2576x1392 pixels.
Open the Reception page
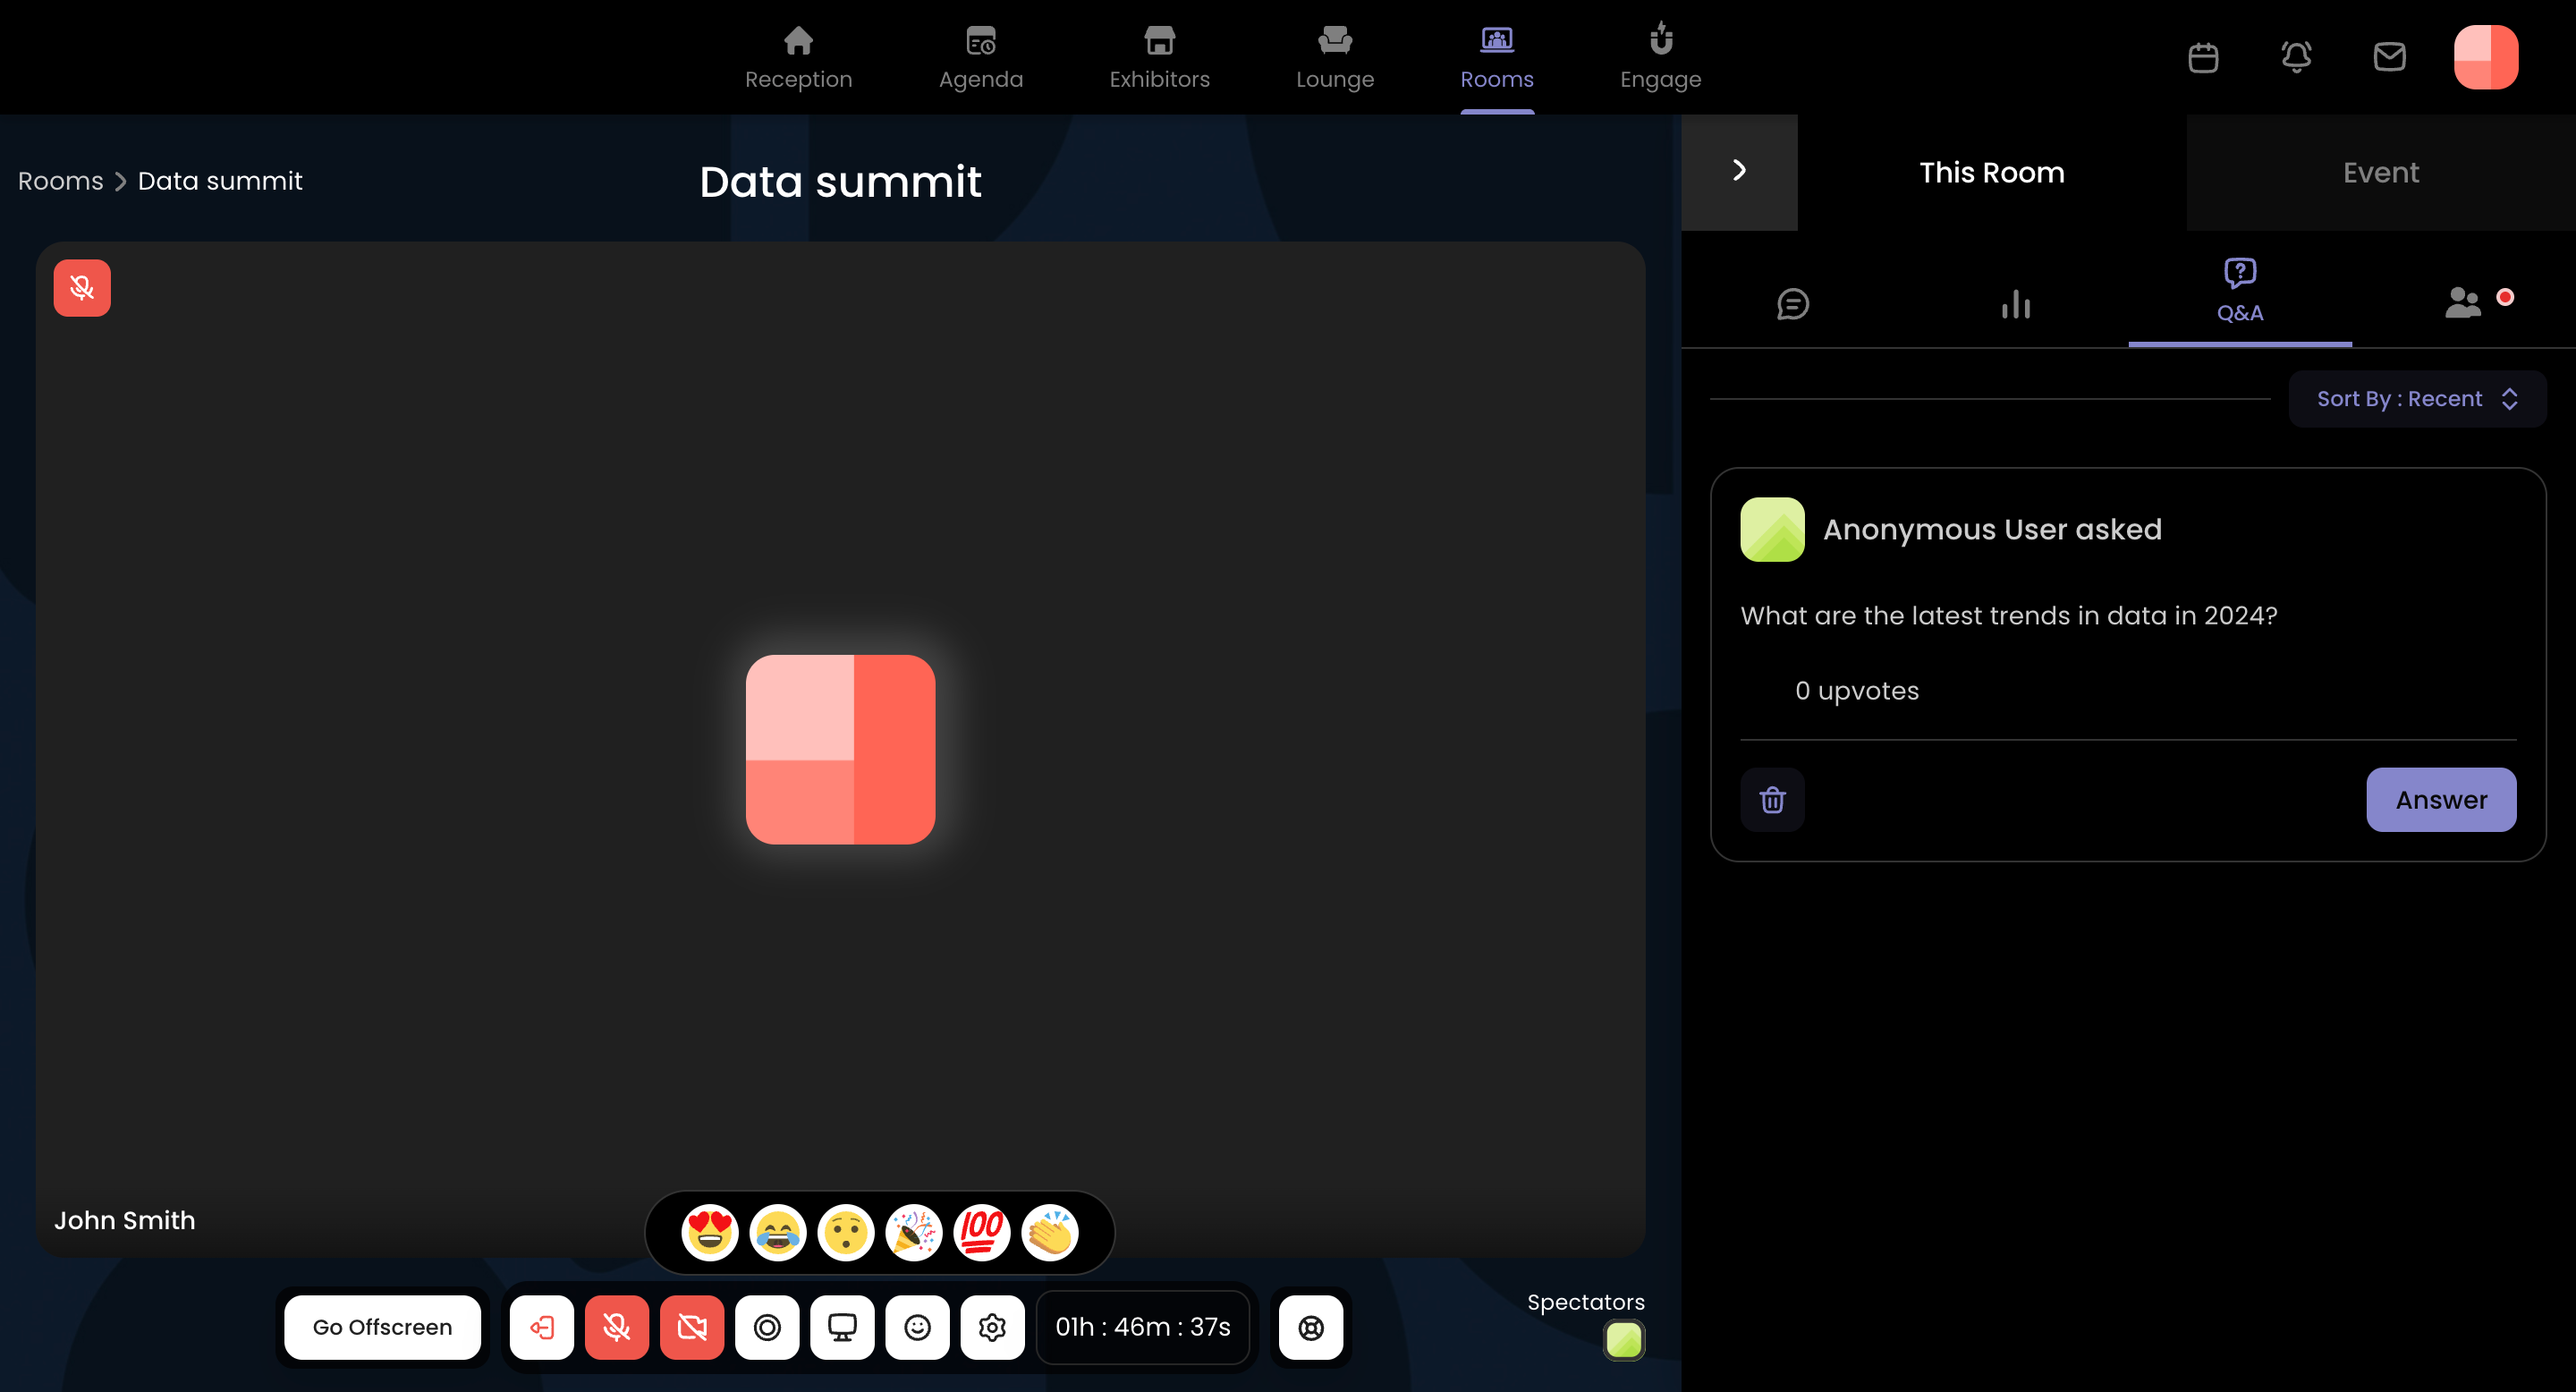pyautogui.click(x=798, y=57)
